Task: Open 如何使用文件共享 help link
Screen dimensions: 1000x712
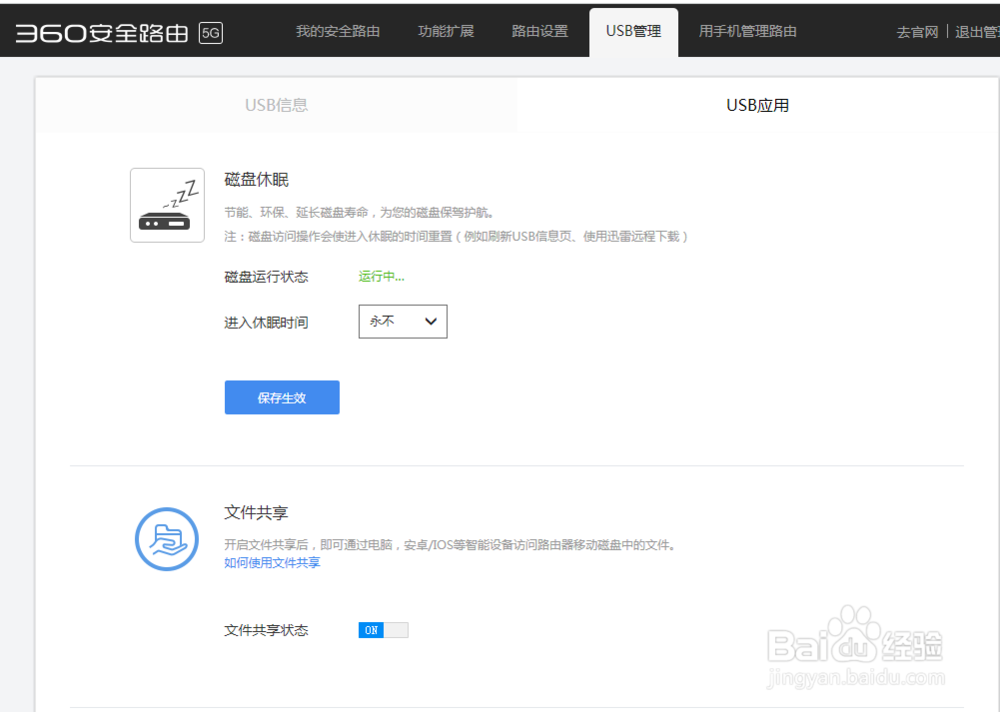Action: point(272,563)
